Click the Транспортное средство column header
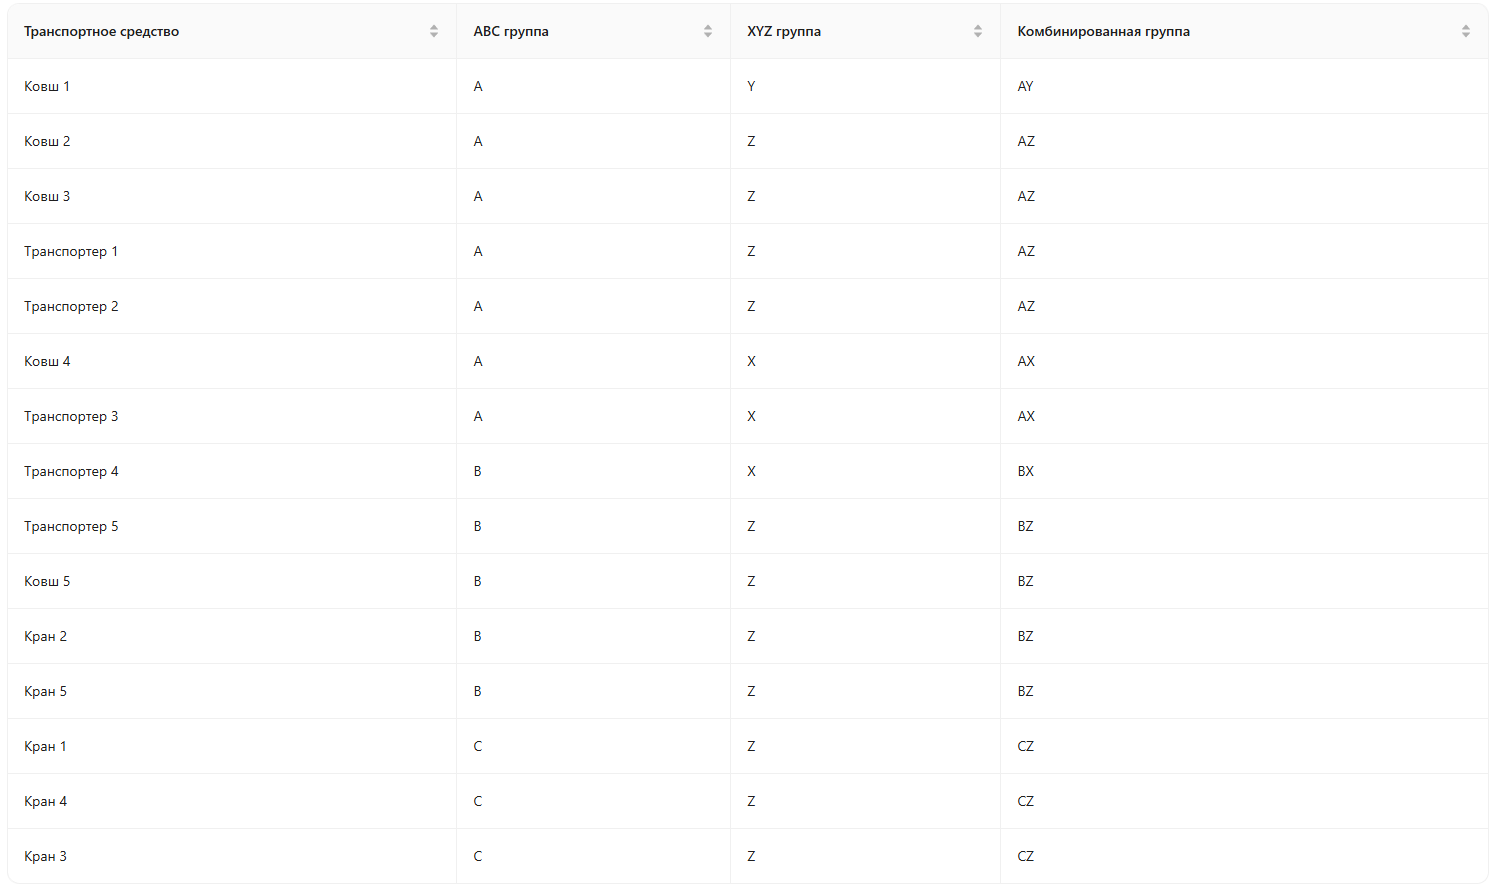The image size is (1497, 887). click(102, 32)
